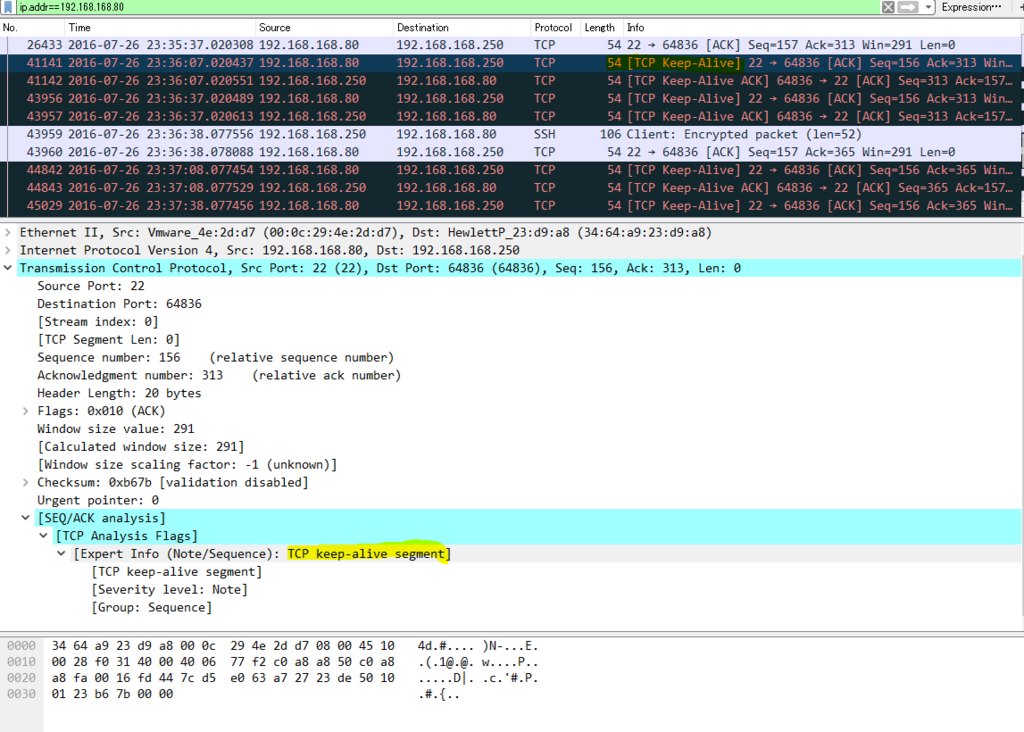Open the filter history dropdown arrow
Viewport: 1024px width, 732px height.
pyautogui.click(x=928, y=6)
